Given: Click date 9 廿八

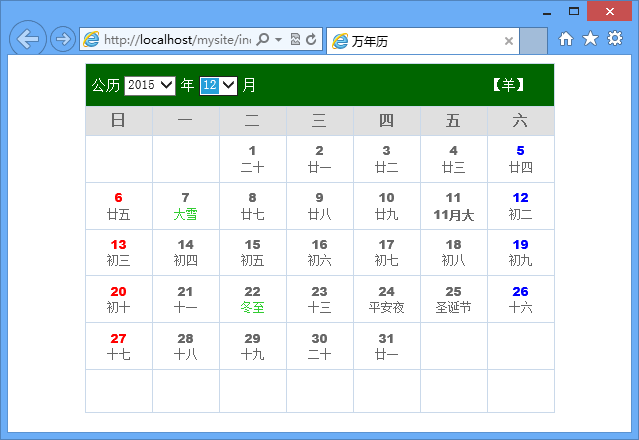Looking at the screenshot, I should pyautogui.click(x=320, y=206).
